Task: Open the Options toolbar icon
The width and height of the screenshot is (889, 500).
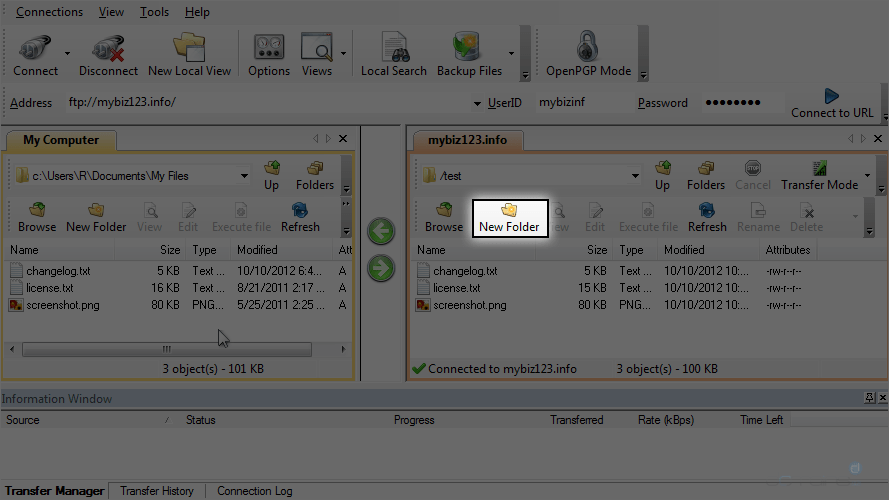Action: click(269, 54)
